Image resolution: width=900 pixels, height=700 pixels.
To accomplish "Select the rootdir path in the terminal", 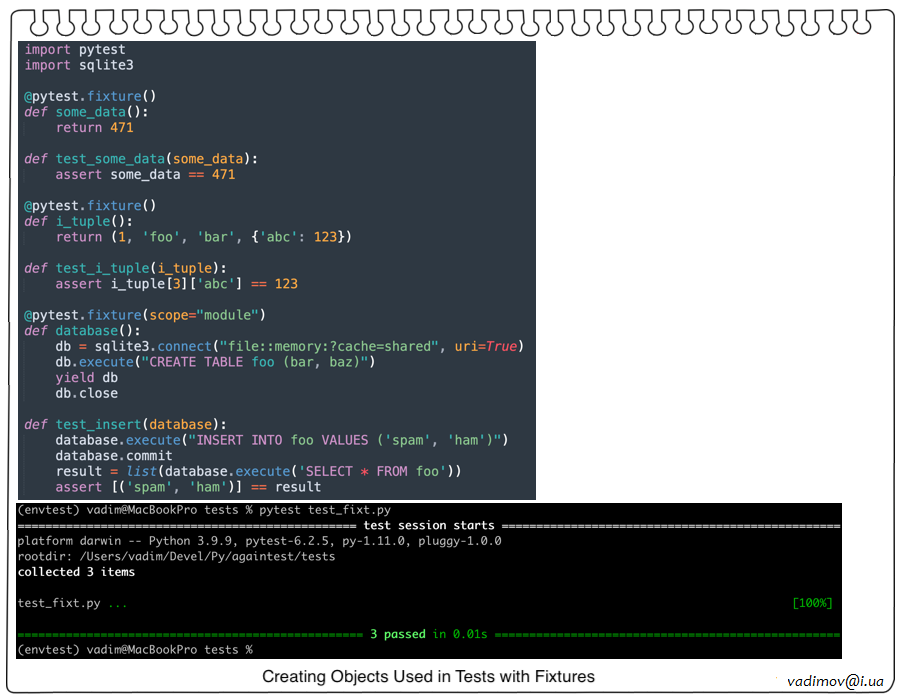I will tap(176, 556).
